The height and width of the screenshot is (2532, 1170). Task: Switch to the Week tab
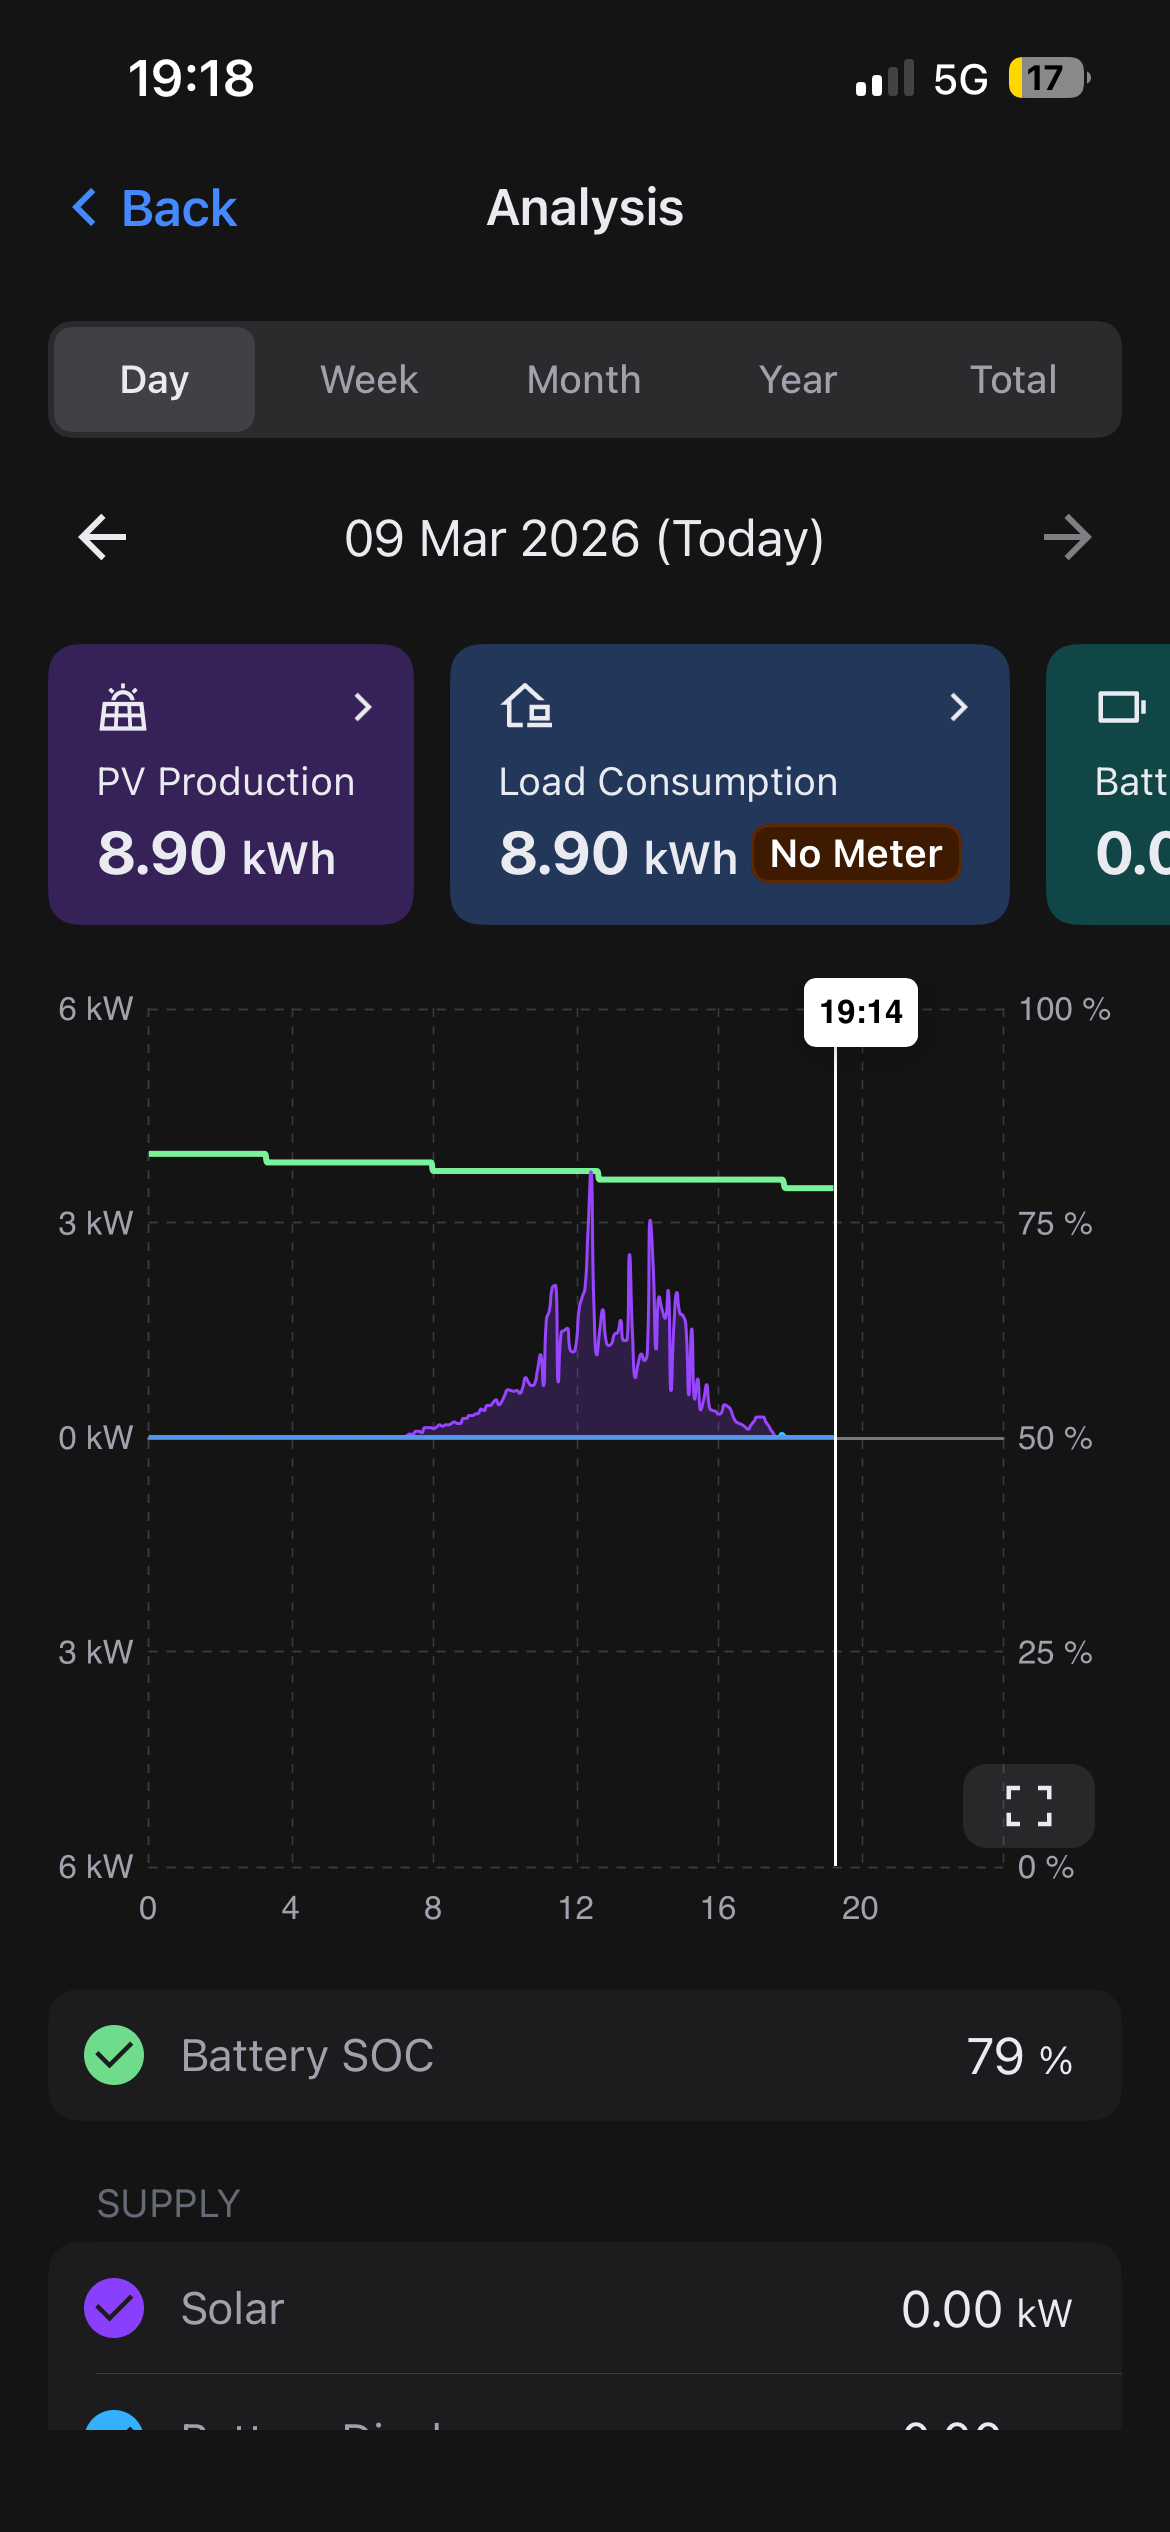coord(369,380)
